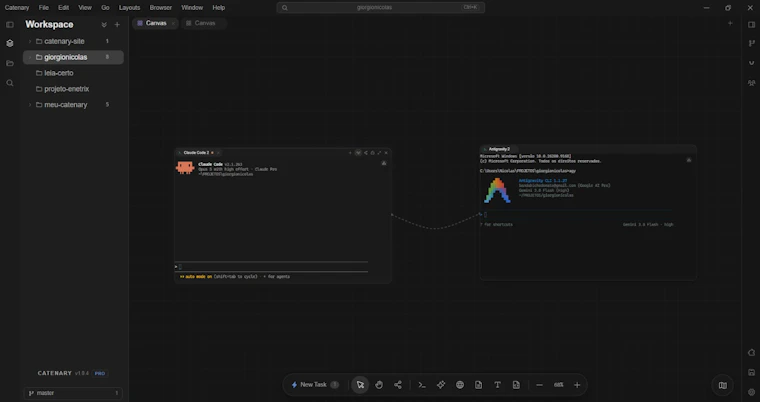The width and height of the screenshot is (760, 402).
Task: Click the New Task button
Action: coord(315,385)
